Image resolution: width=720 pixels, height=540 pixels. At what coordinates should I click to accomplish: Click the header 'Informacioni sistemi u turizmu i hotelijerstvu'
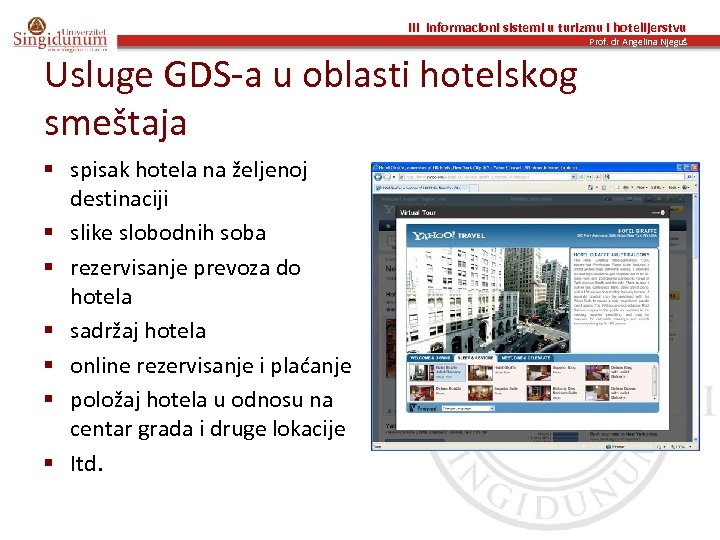tap(556, 28)
